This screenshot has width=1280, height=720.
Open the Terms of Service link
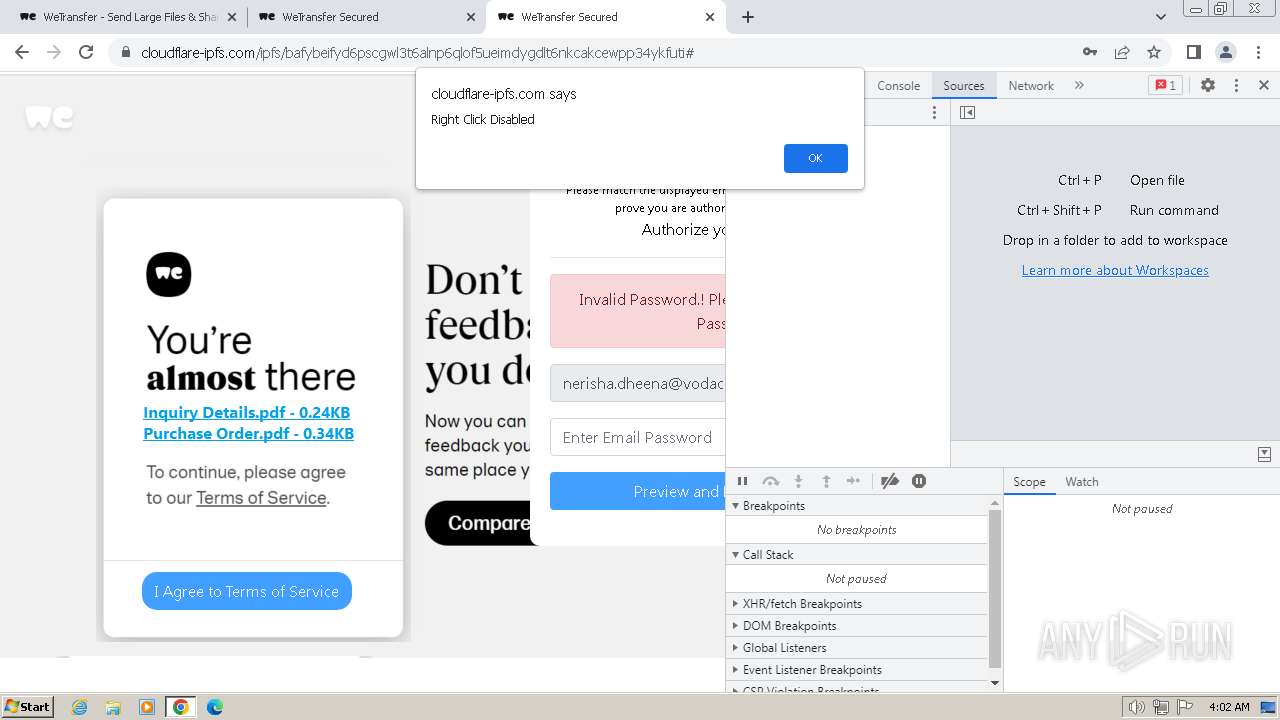point(261,498)
